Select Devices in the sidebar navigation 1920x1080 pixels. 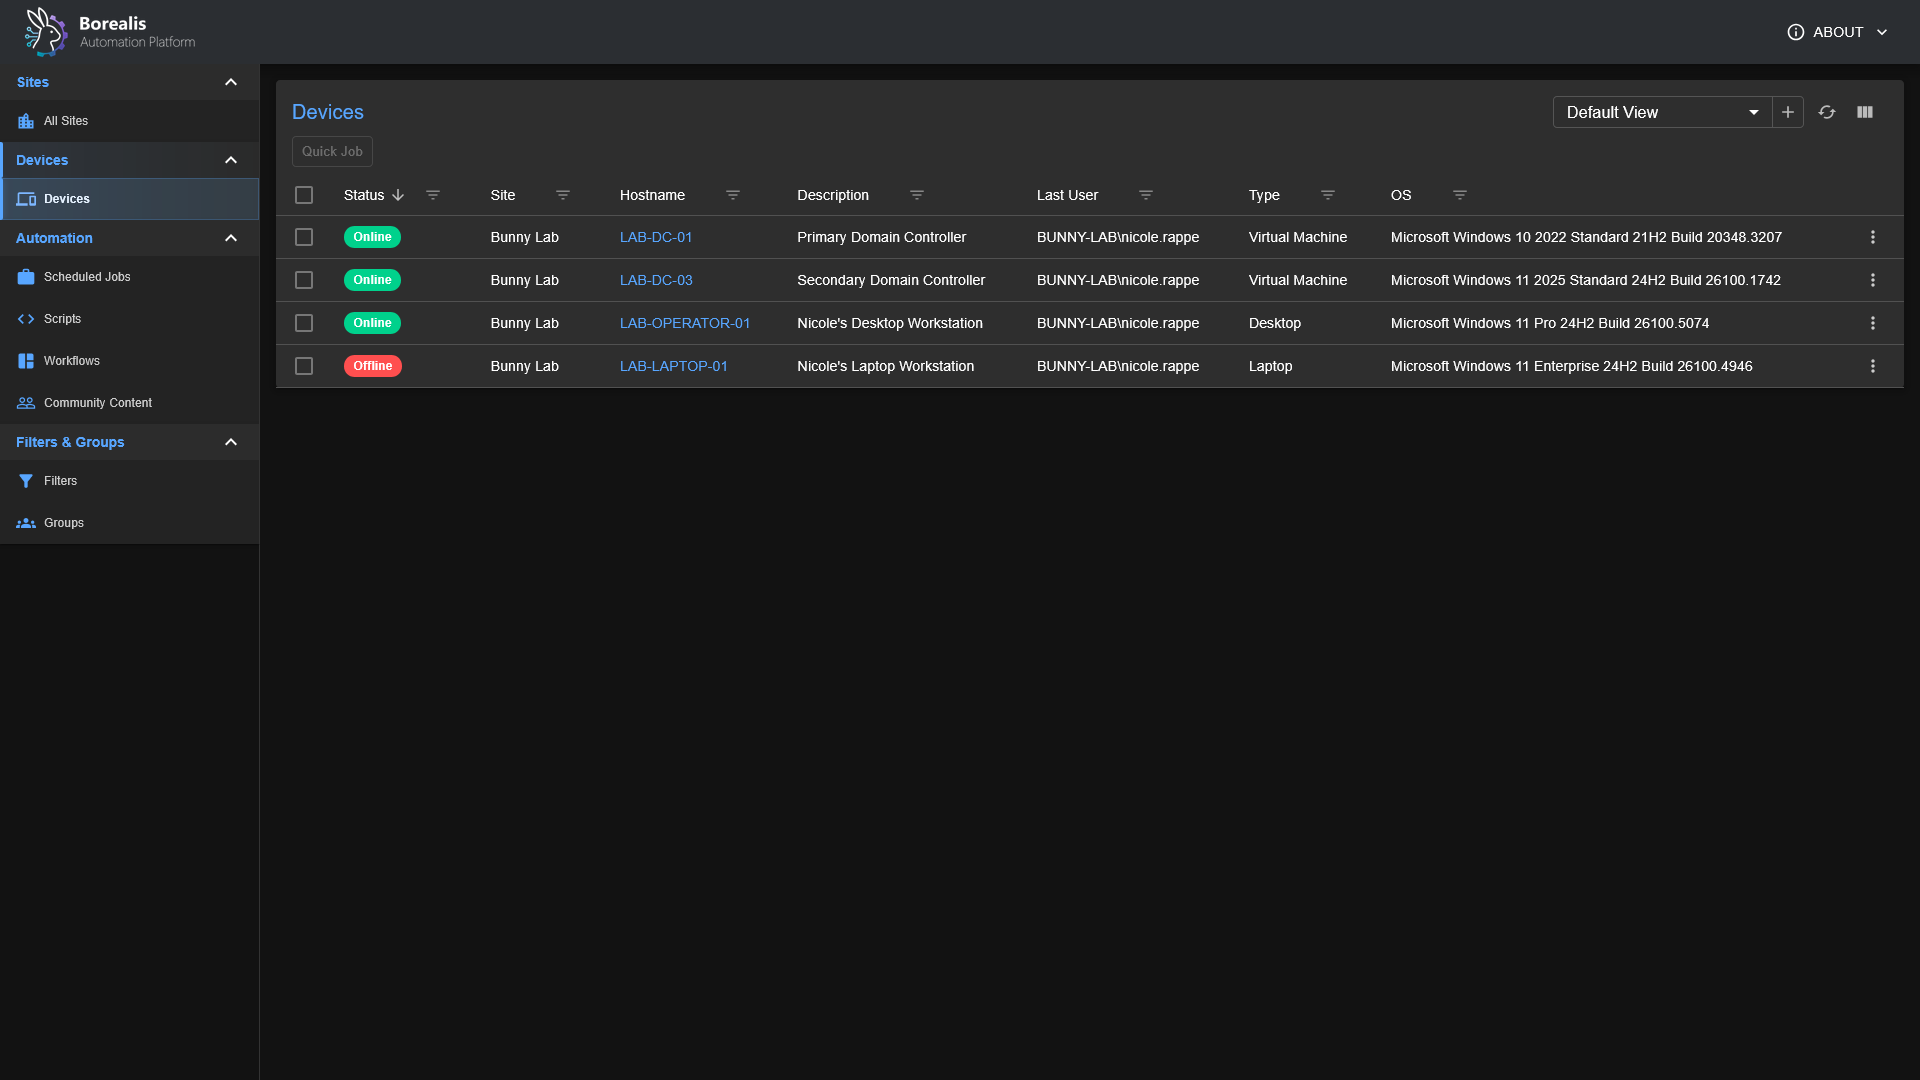click(x=67, y=198)
